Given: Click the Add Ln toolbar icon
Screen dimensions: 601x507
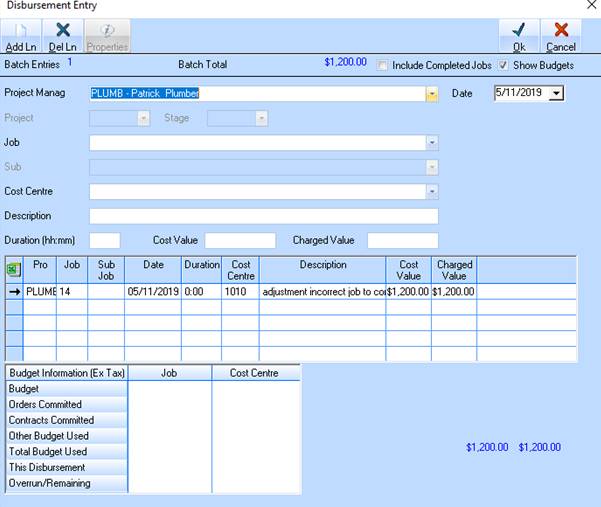Looking at the screenshot, I should tap(20, 36).
